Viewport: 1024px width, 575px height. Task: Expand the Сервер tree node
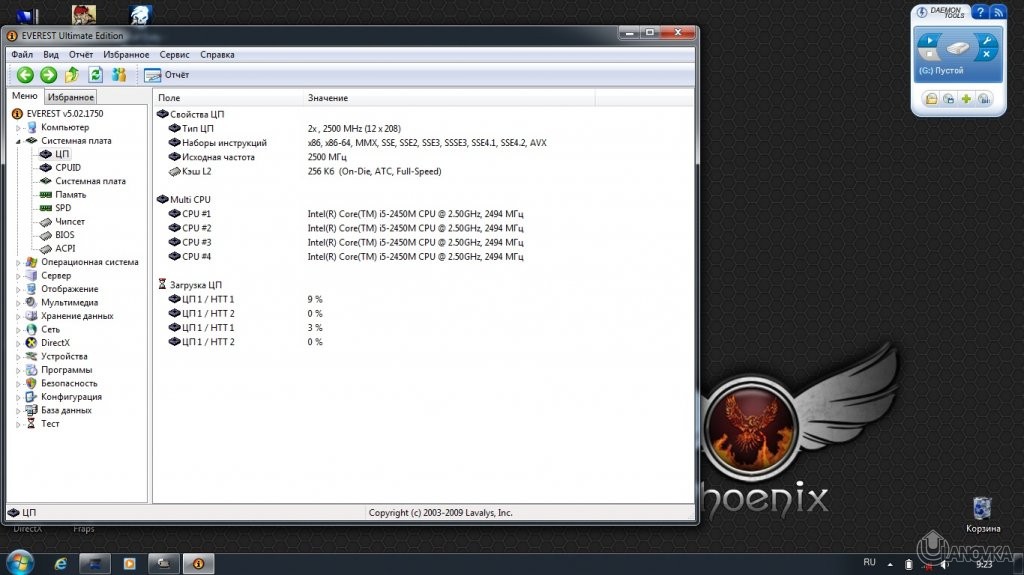pos(18,276)
